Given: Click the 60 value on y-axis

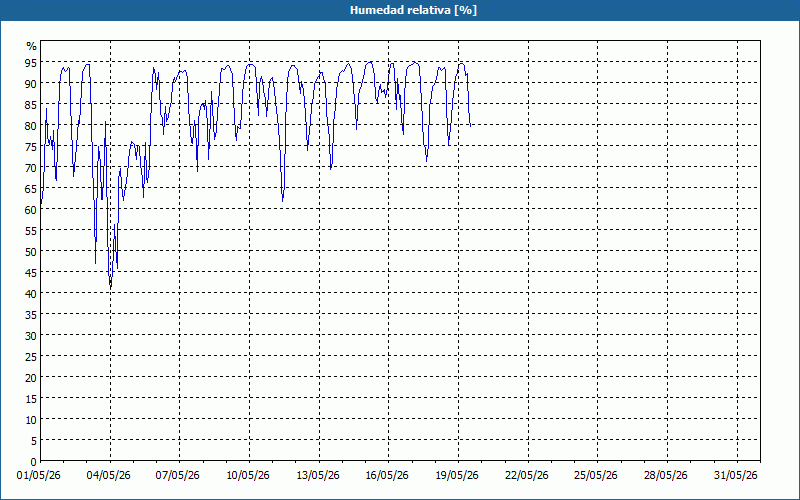Looking at the screenshot, I should coord(31,210).
